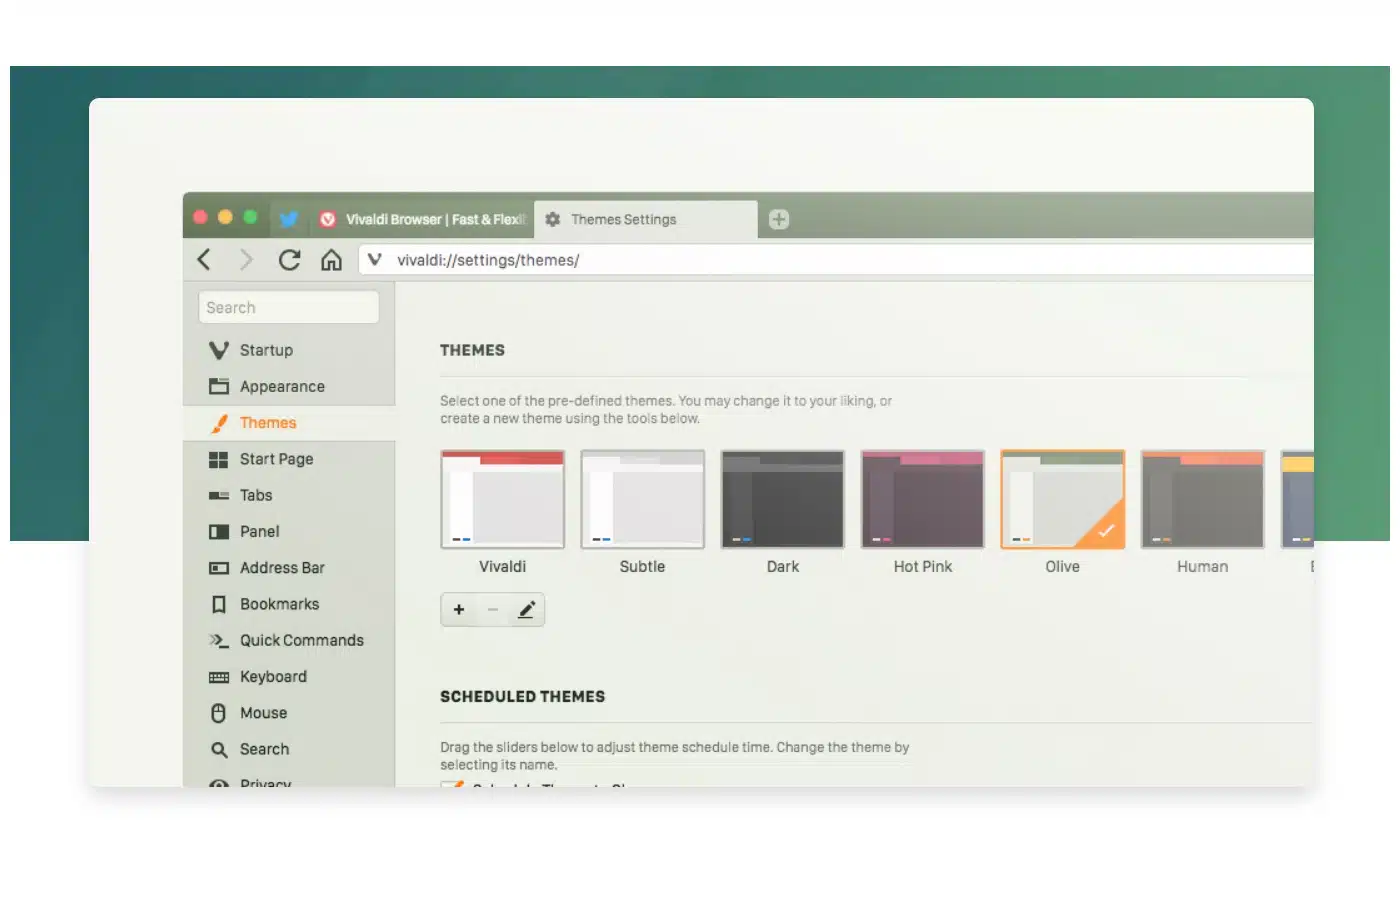The height and width of the screenshot is (900, 1400).
Task: Click the Panel icon in sidebar
Action: [x=219, y=531]
